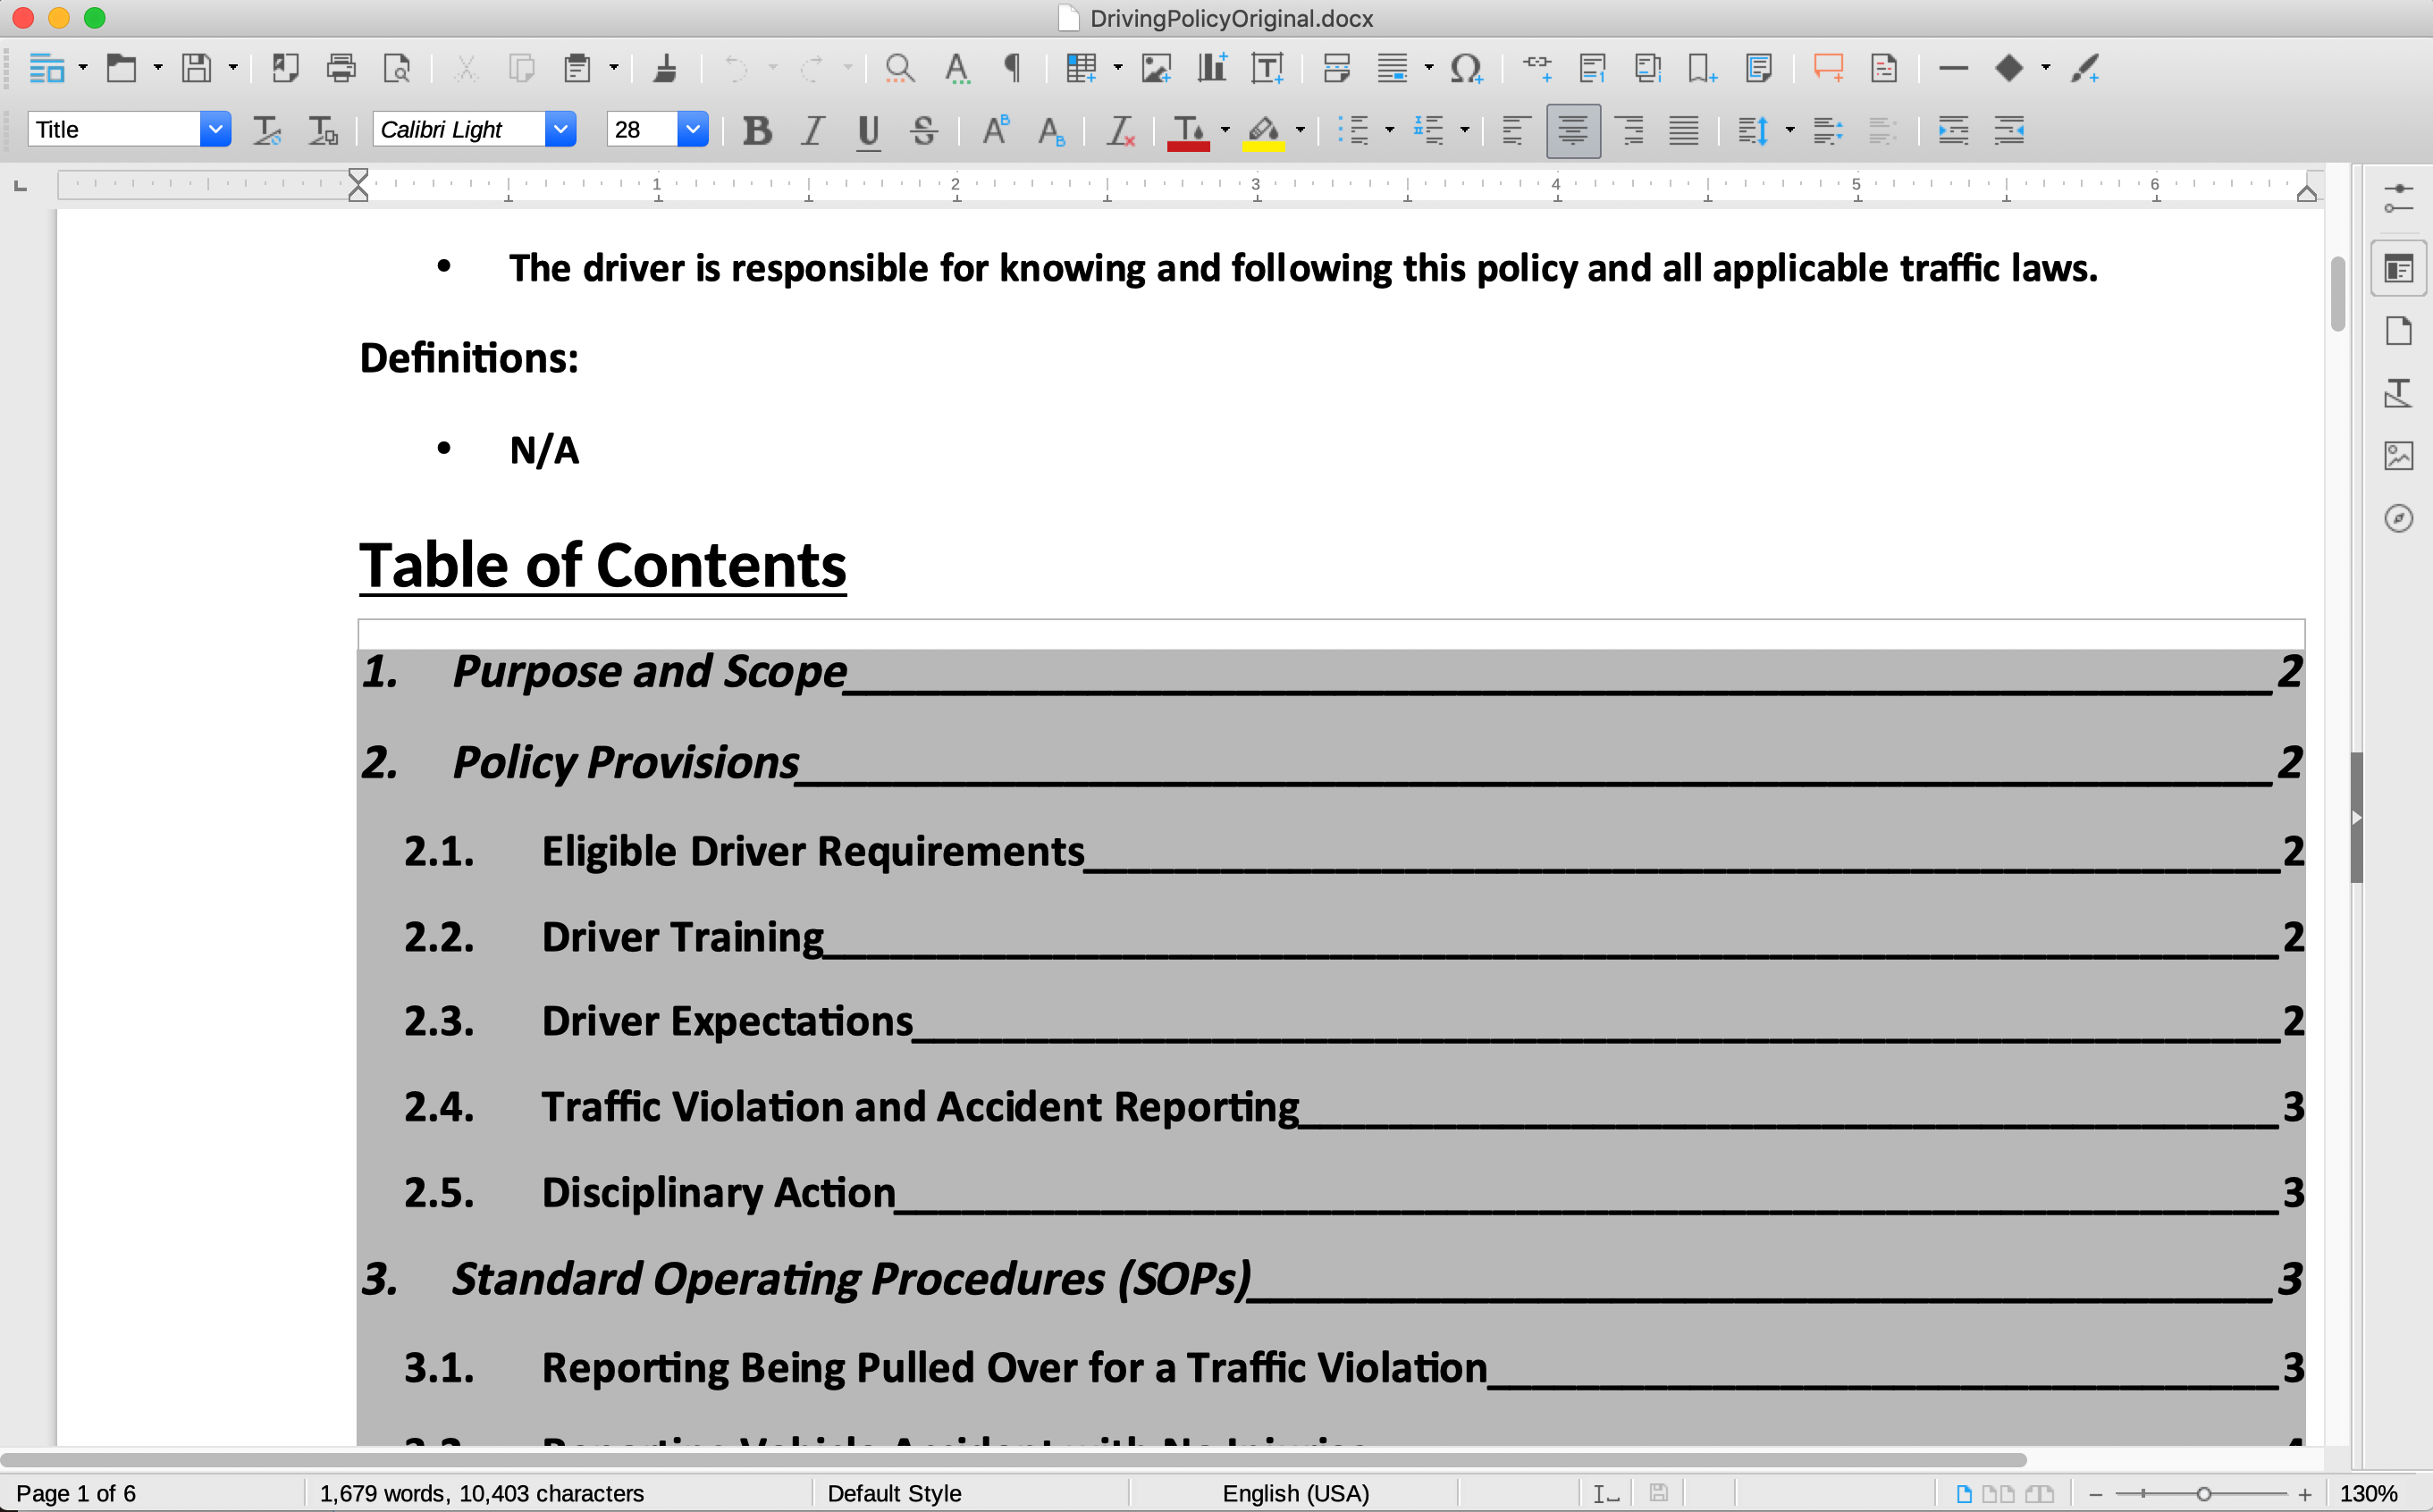Open the Gallery sidebar deck

(x=2399, y=455)
